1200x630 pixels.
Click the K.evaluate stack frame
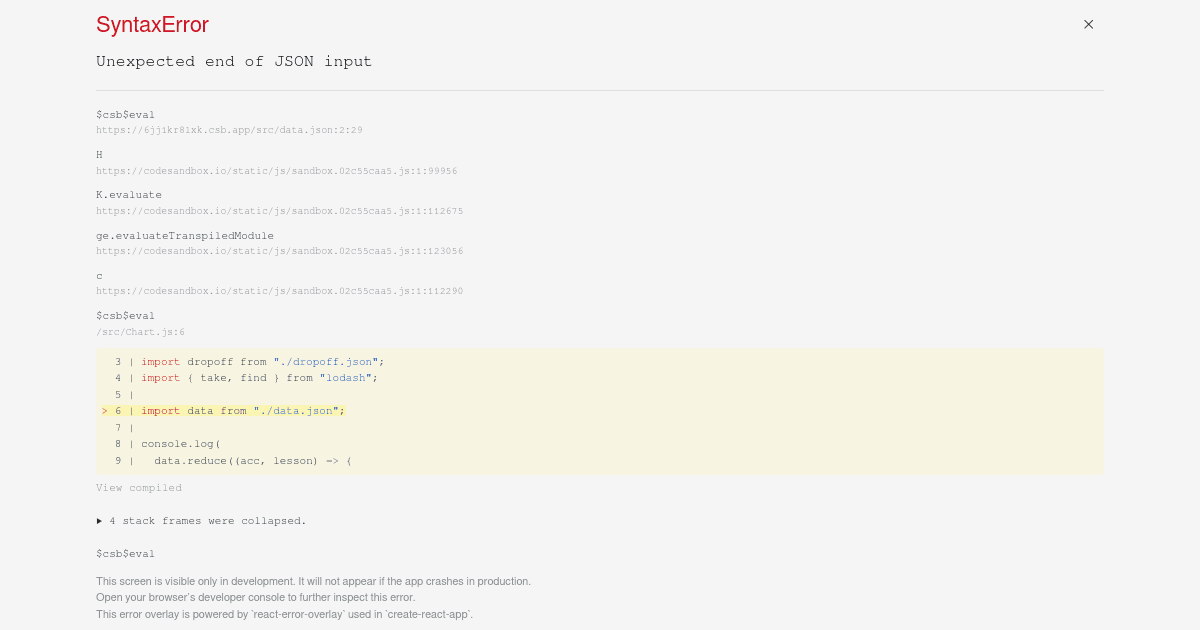coord(129,195)
